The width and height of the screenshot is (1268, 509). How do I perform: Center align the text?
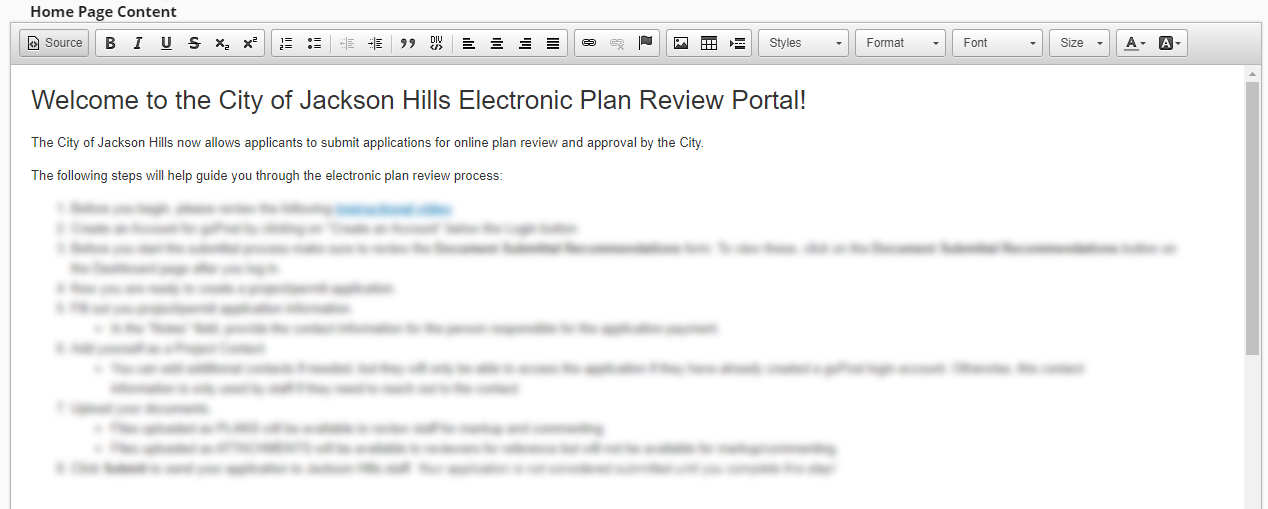[497, 43]
